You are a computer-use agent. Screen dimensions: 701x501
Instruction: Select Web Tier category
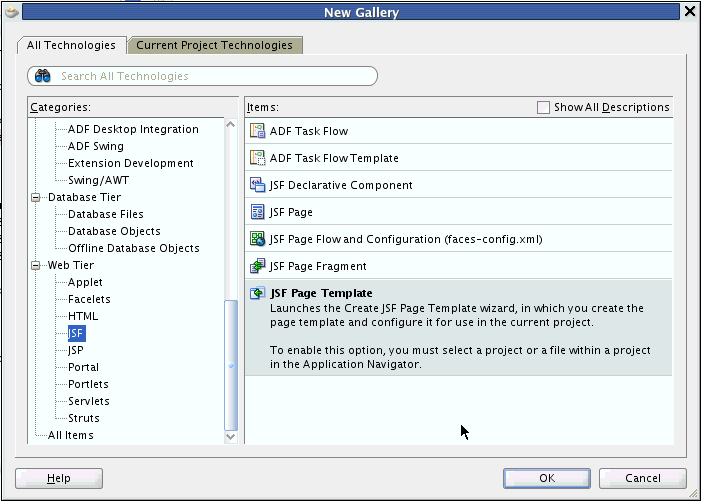click(71, 265)
